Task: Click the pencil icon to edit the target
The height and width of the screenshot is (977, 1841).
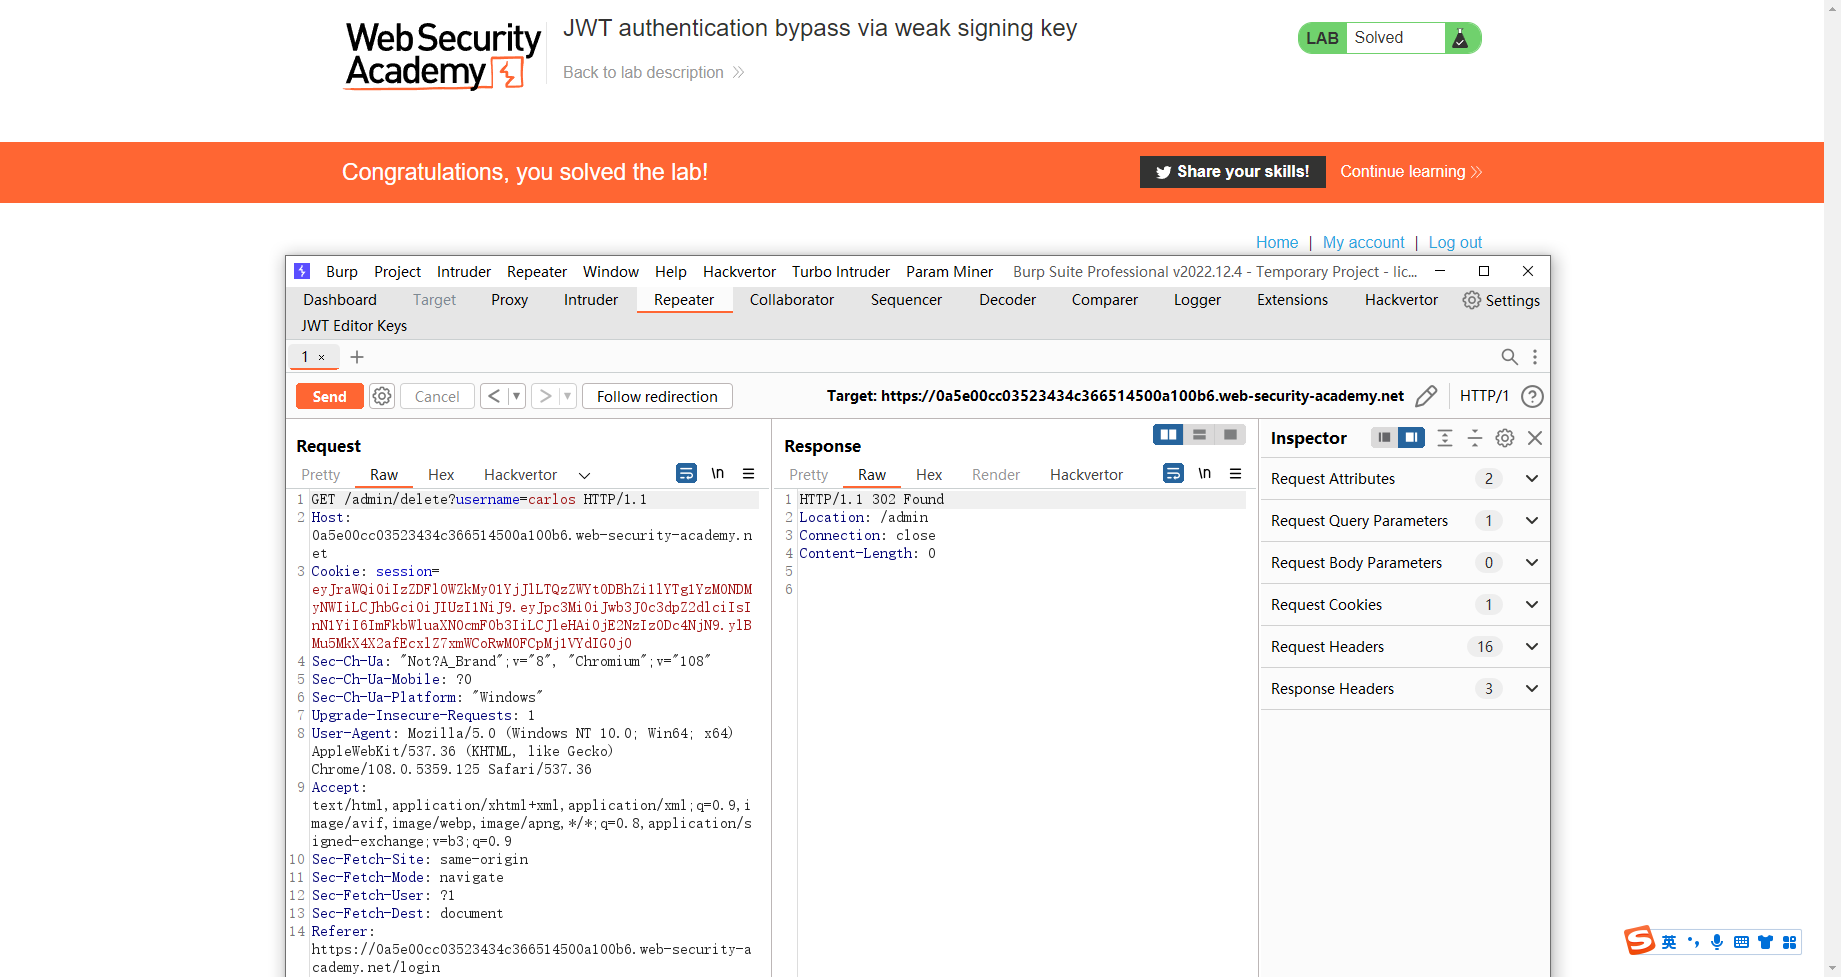Action: coord(1427,396)
